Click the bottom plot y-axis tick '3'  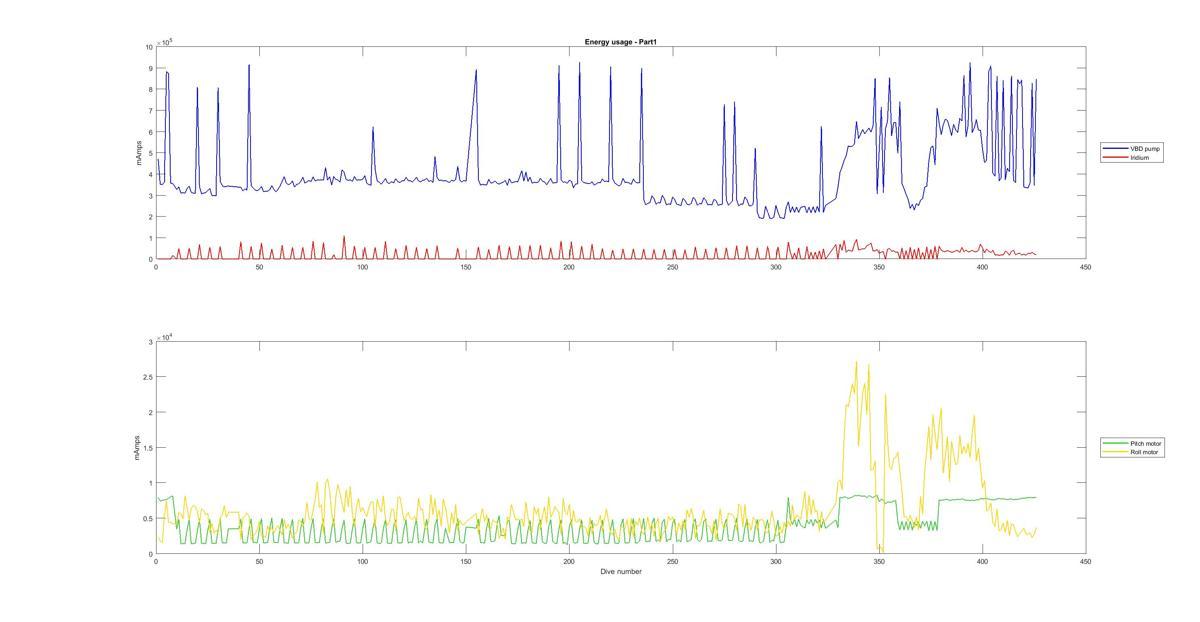[150, 342]
